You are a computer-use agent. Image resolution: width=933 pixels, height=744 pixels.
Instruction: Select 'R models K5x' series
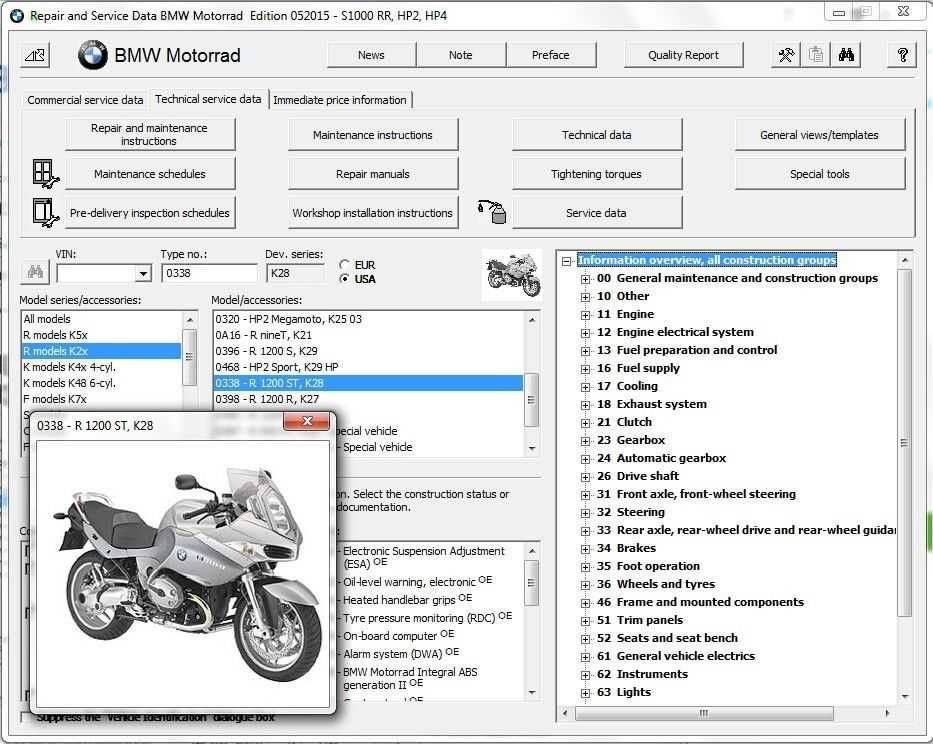(x=101, y=335)
